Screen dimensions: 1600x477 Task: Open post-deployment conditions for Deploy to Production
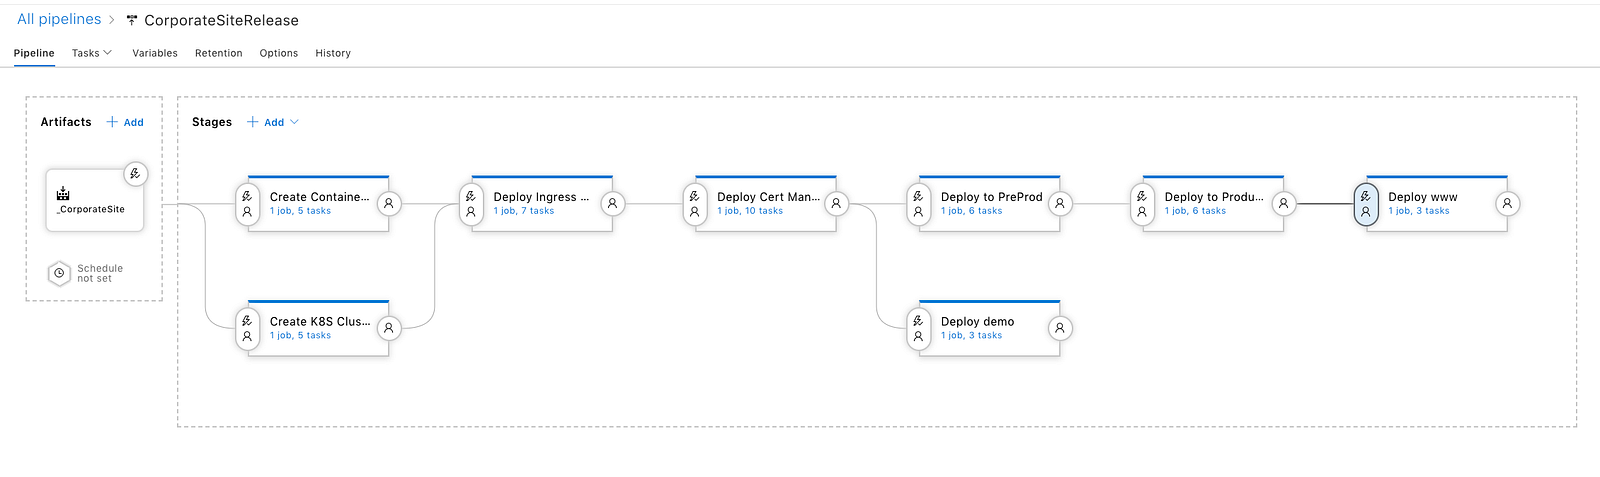click(1284, 204)
